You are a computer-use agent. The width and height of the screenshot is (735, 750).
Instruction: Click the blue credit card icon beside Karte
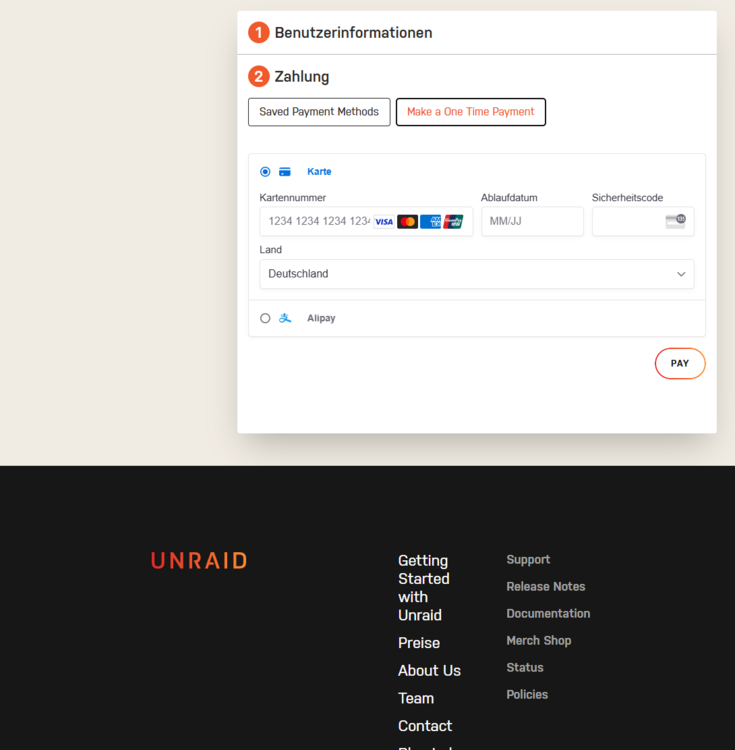(285, 172)
